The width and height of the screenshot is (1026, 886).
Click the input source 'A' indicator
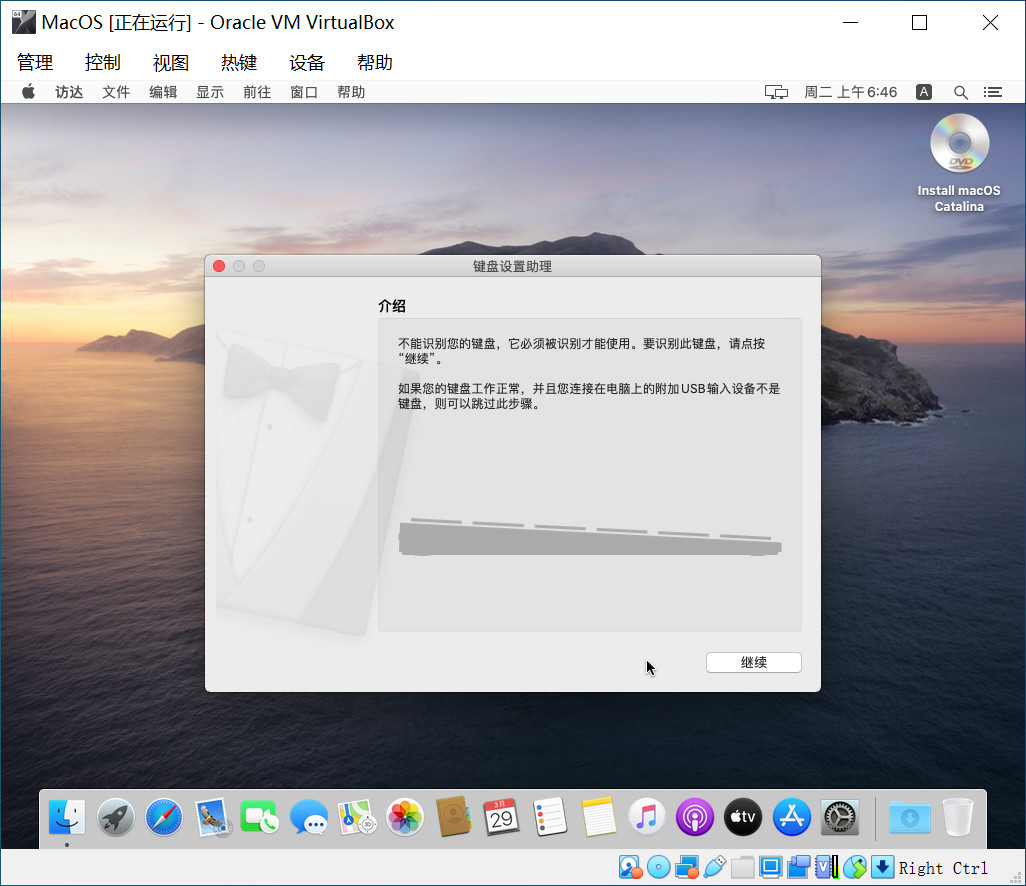924,92
